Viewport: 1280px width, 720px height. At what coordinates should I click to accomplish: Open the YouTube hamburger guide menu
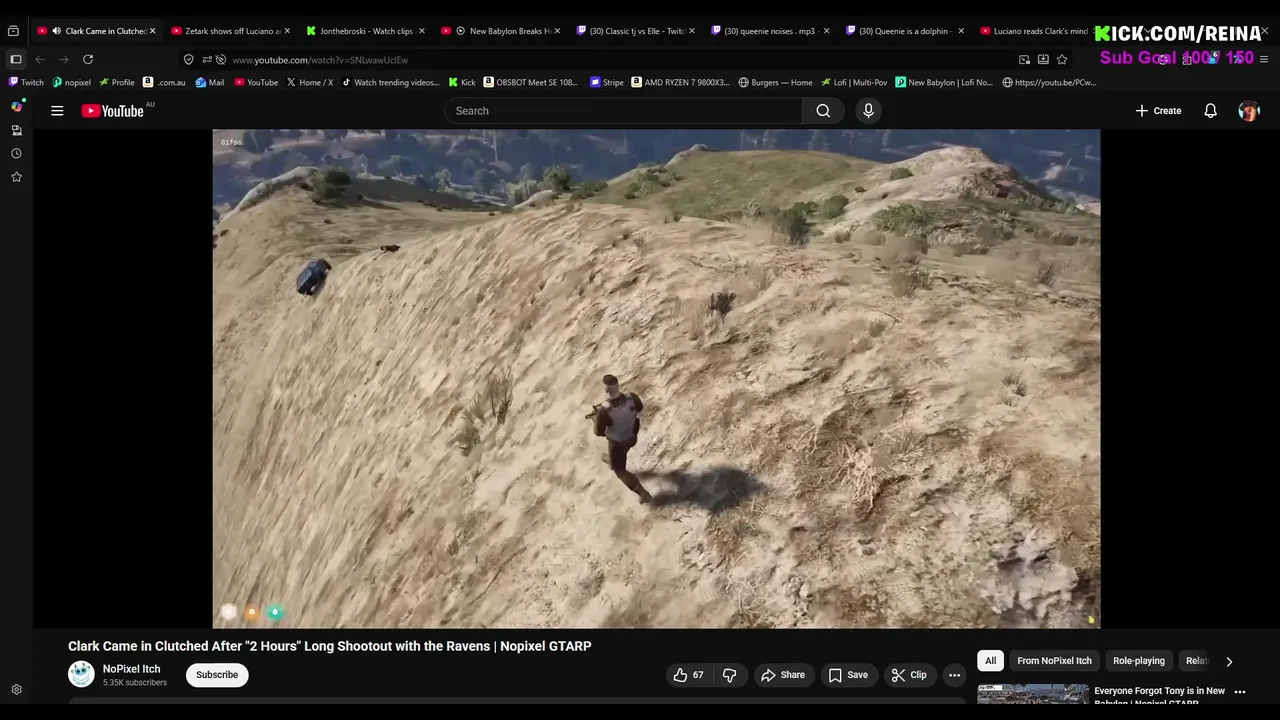pyautogui.click(x=57, y=111)
